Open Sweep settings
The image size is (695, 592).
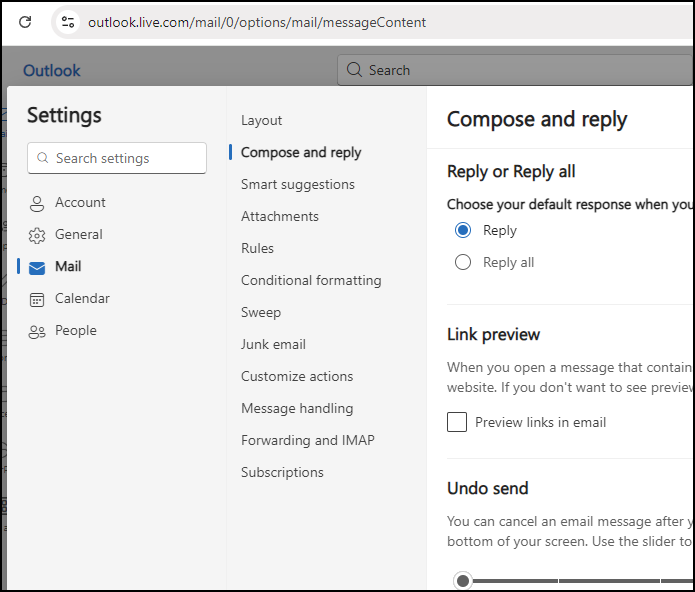pos(261,312)
